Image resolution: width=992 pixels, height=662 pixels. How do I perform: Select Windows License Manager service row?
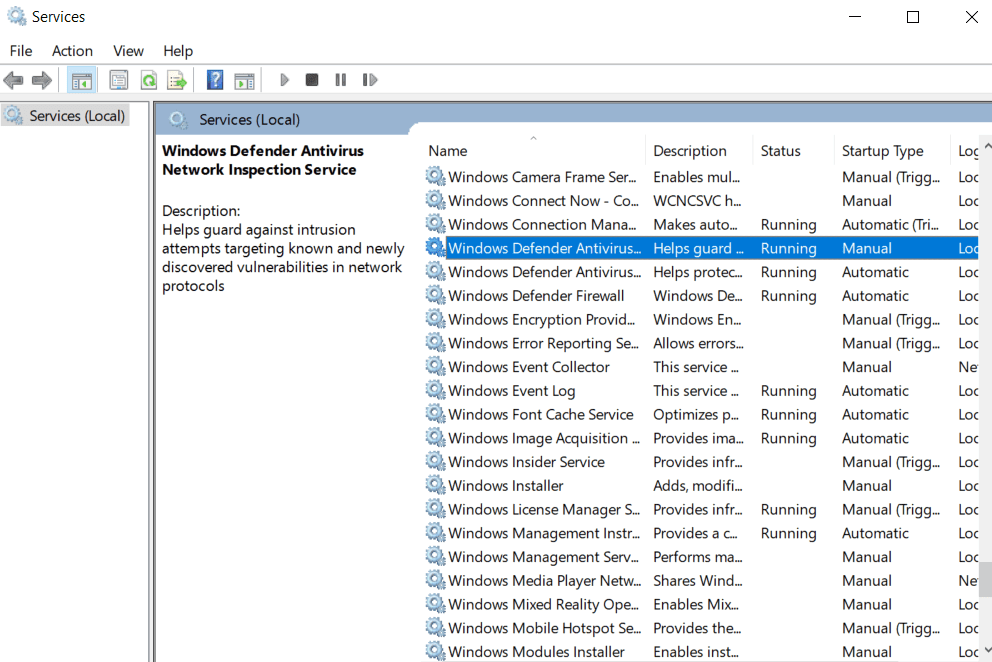(x=701, y=509)
